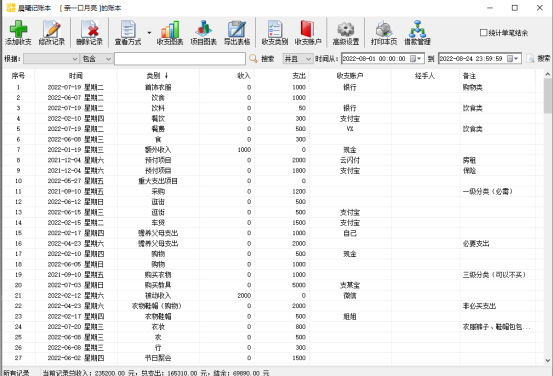
Task: Click the 房租 remark cell
Action: 469,160
